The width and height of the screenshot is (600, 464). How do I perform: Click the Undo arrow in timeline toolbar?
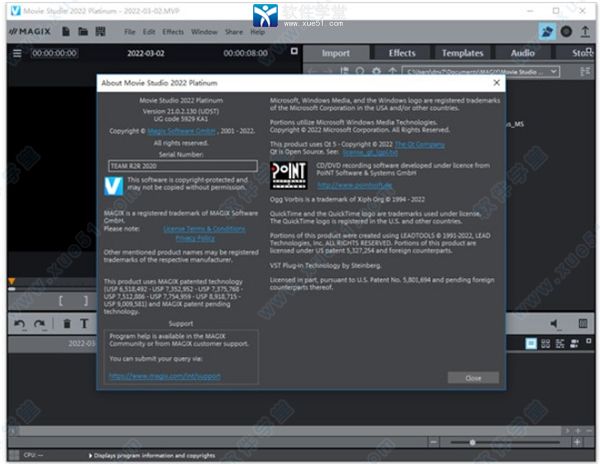coord(20,324)
